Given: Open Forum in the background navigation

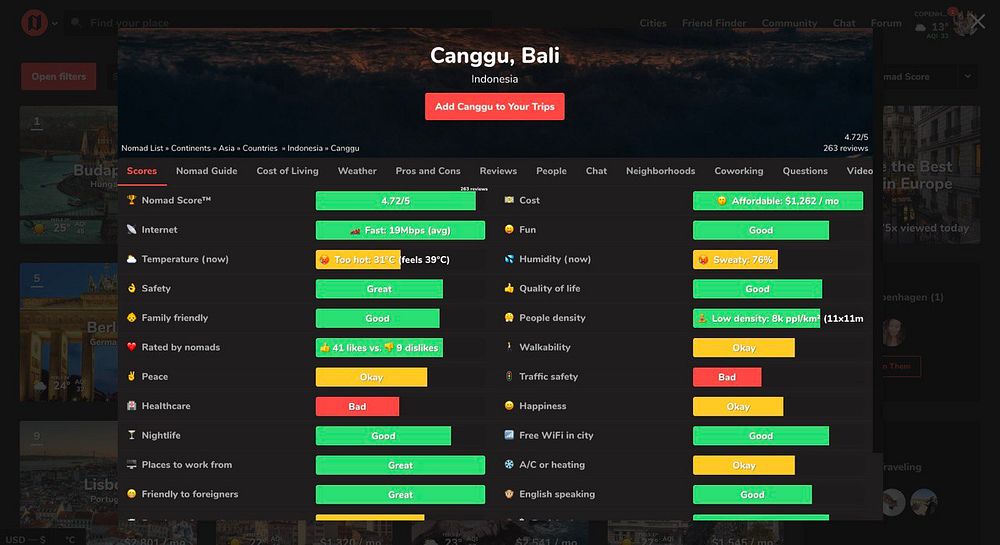Looking at the screenshot, I should (x=886, y=23).
